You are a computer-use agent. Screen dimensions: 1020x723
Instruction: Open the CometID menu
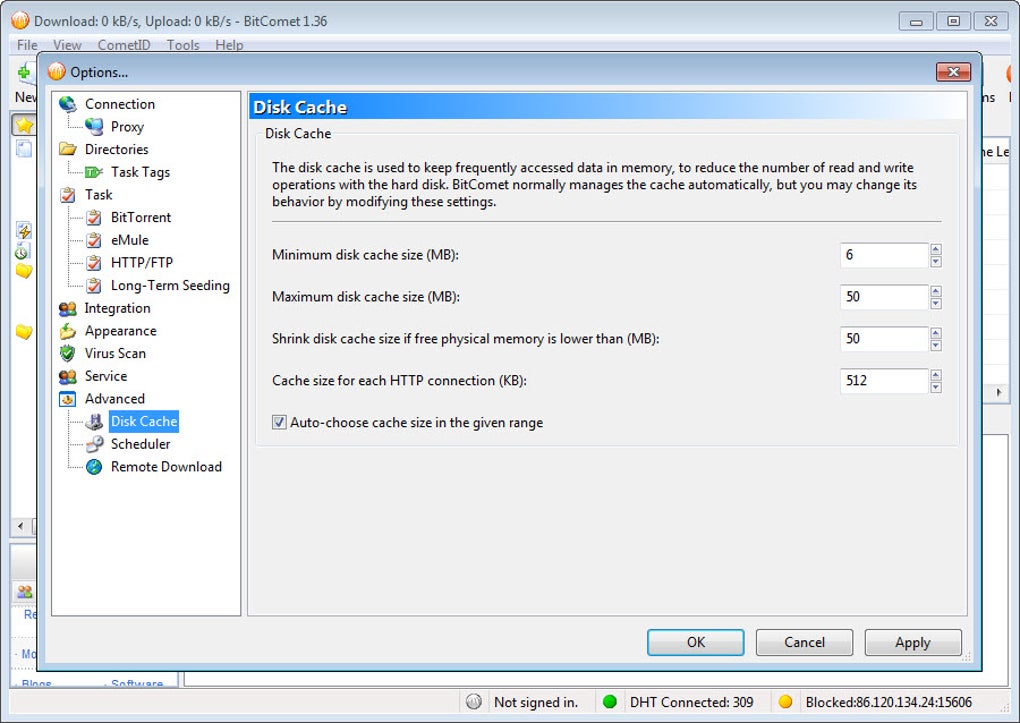[124, 45]
